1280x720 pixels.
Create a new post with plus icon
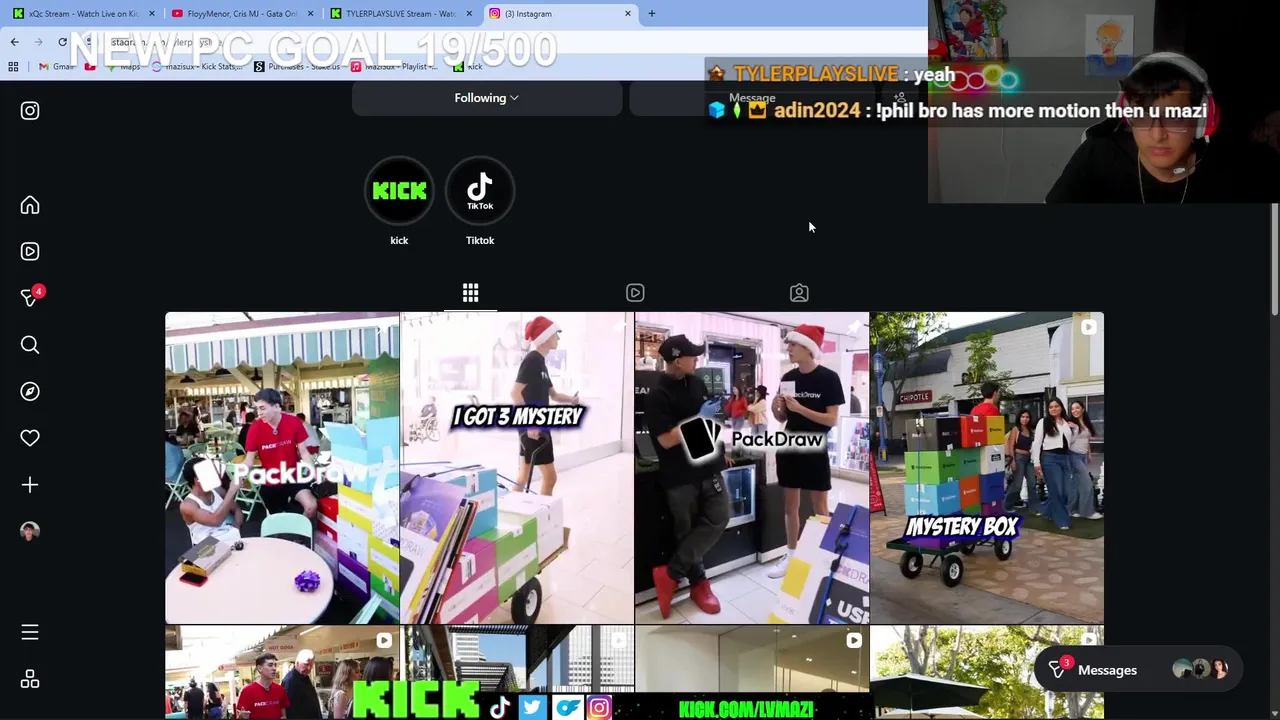(x=30, y=485)
